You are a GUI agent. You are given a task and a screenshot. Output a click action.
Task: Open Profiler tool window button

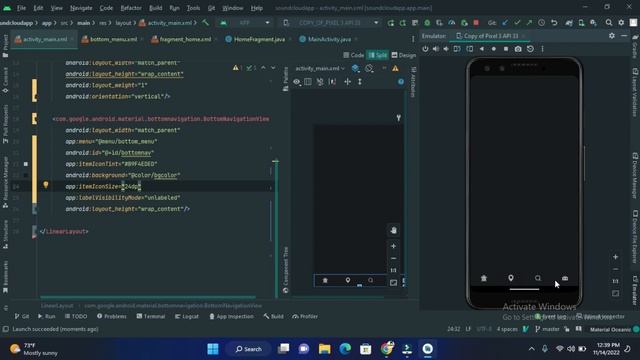305,316
